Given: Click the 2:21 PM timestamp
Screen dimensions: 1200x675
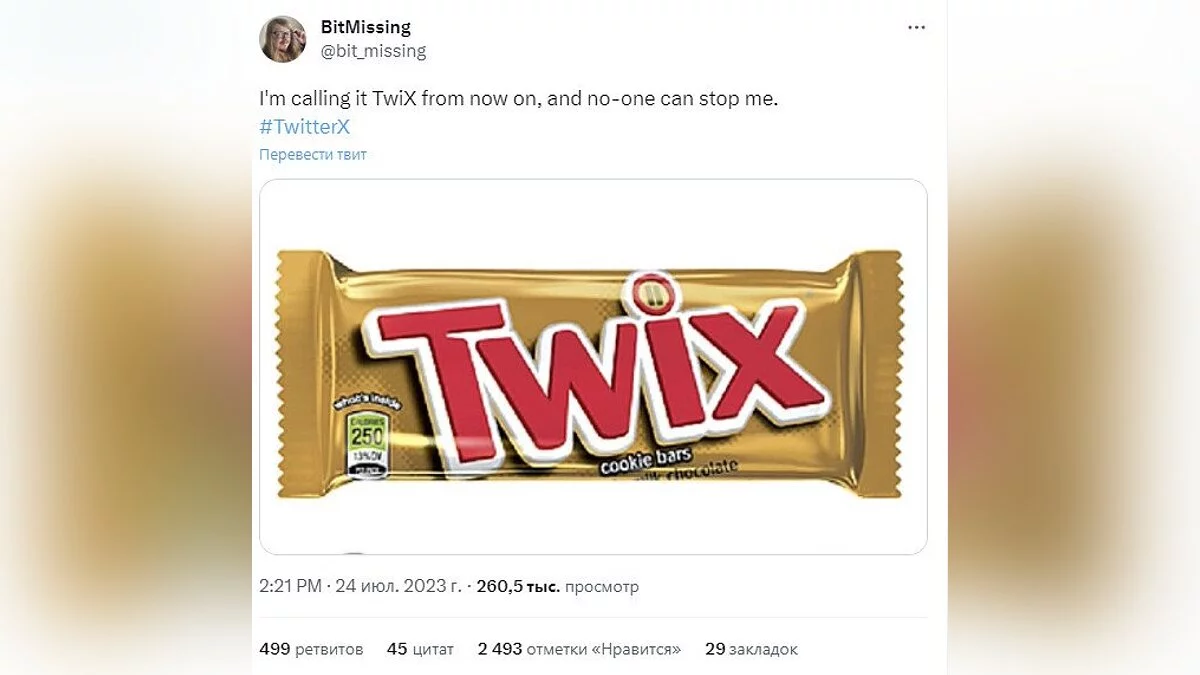Looking at the screenshot, I should pos(290,586).
